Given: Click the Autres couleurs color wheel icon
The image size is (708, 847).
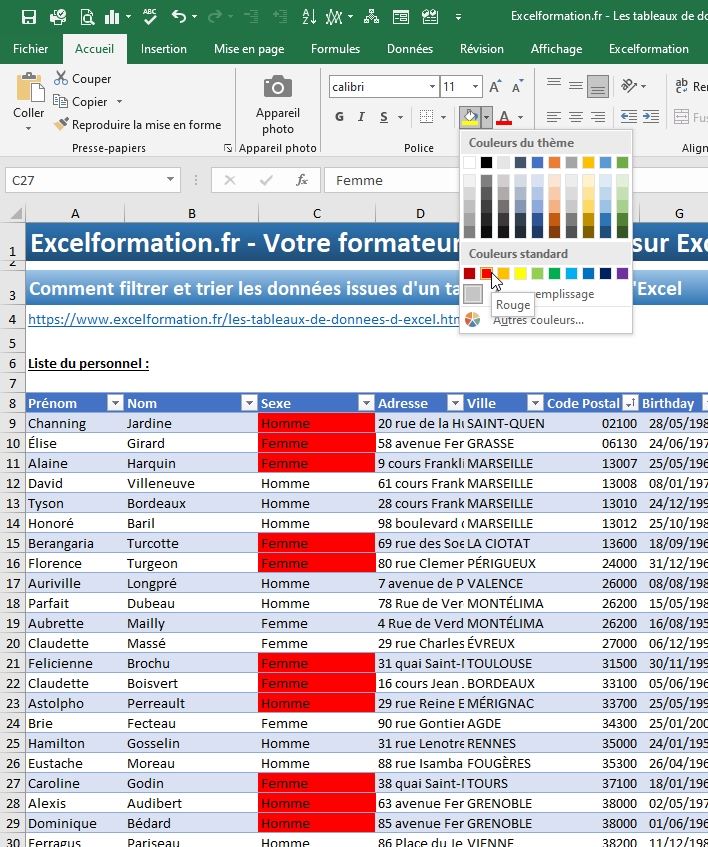Looking at the screenshot, I should (473, 320).
